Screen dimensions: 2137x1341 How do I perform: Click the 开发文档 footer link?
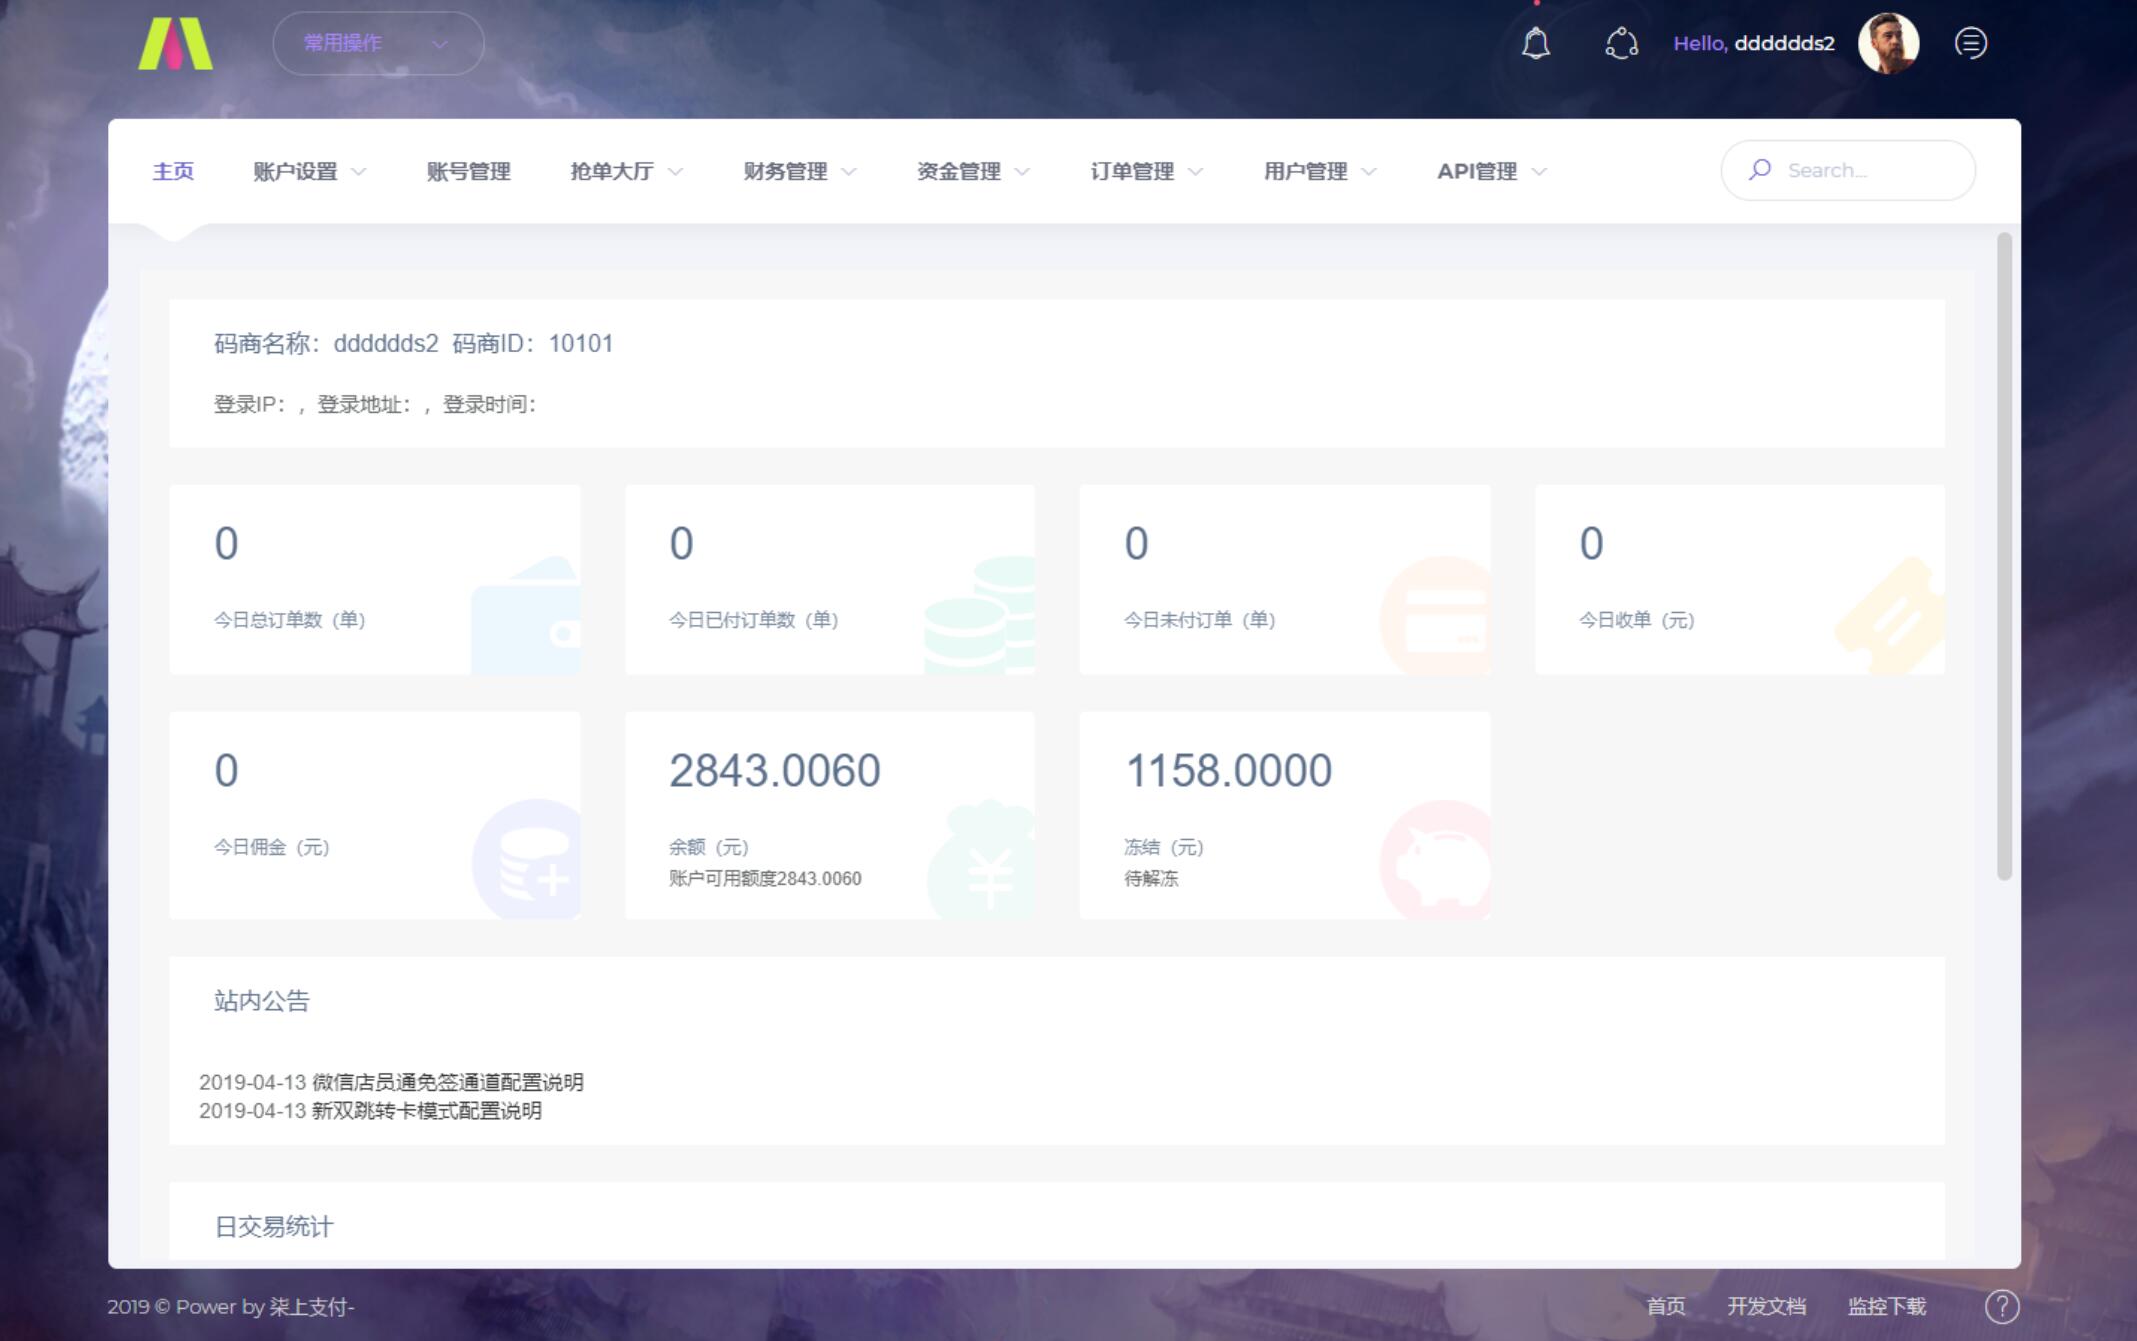(1767, 1305)
